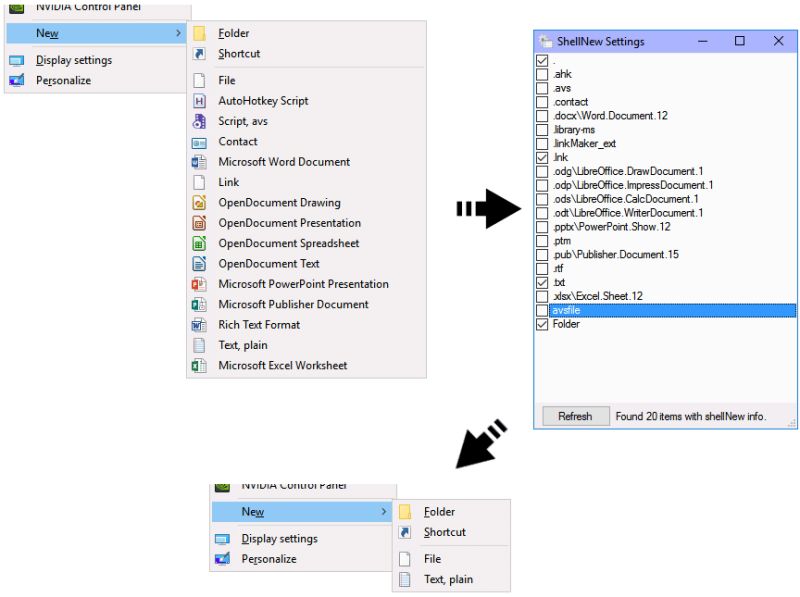
Task: Click the Folder icon in upper New submenu
Action: pyautogui.click(x=199, y=33)
